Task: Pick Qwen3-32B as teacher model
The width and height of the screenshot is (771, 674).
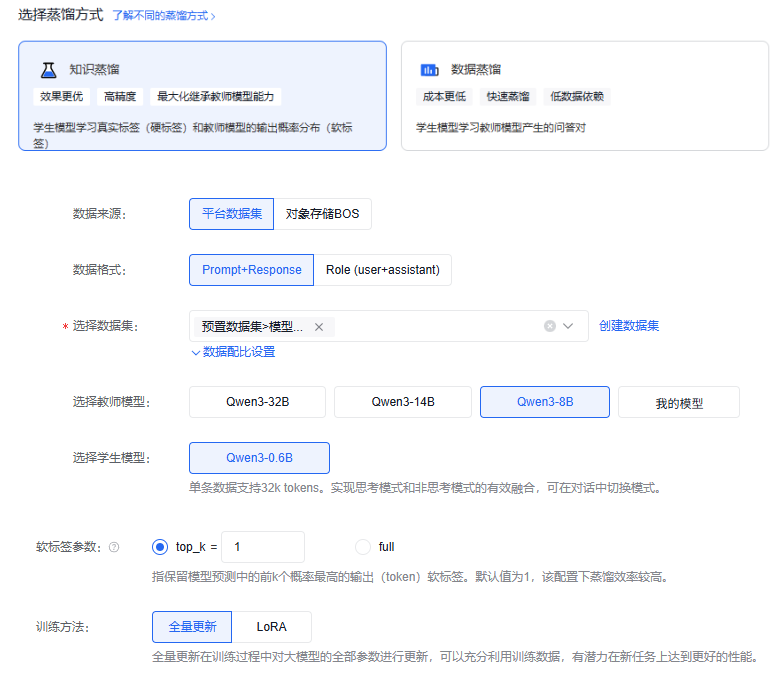Action: tap(257, 402)
